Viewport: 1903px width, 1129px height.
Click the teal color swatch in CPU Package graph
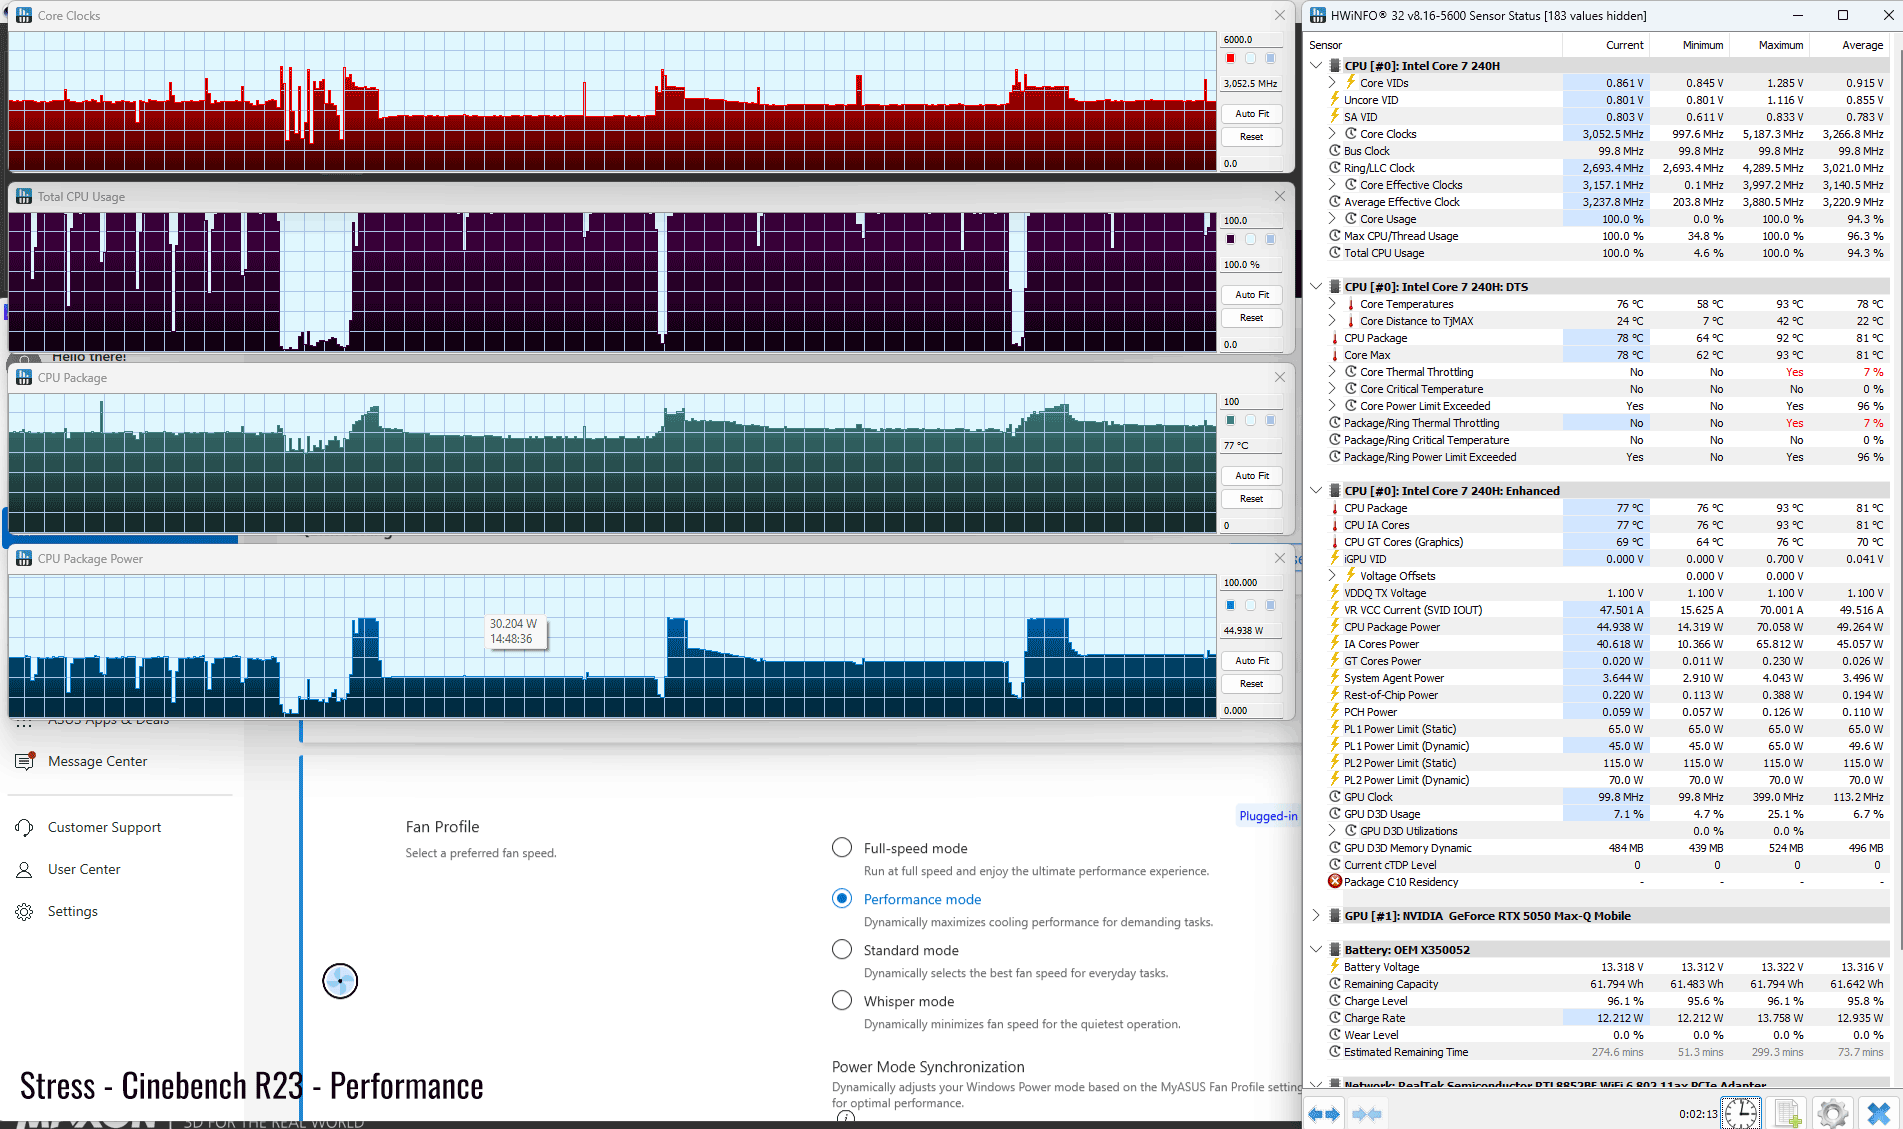[x=1231, y=420]
